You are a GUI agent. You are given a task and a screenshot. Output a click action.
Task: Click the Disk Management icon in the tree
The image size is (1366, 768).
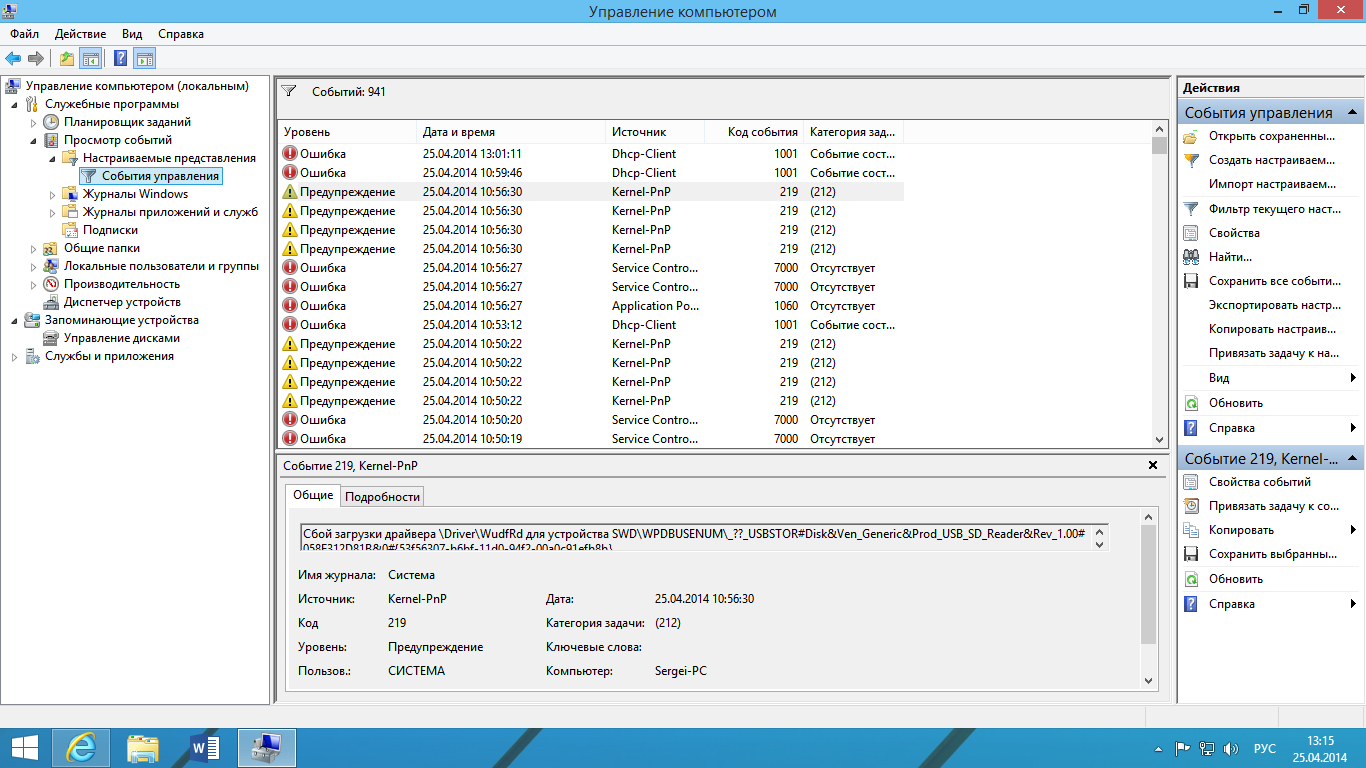click(51, 338)
